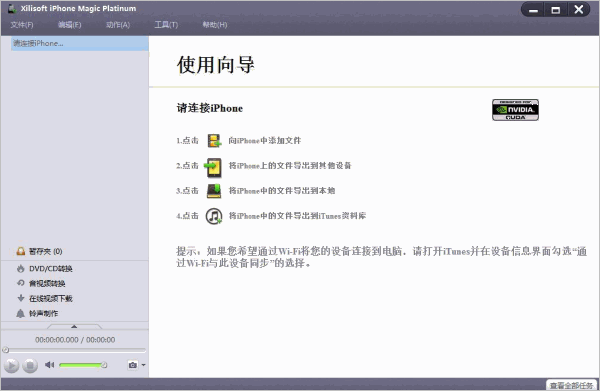This screenshot has width=600, height=391.
Task: Click the playback progress slider
Action: click(x=75, y=350)
